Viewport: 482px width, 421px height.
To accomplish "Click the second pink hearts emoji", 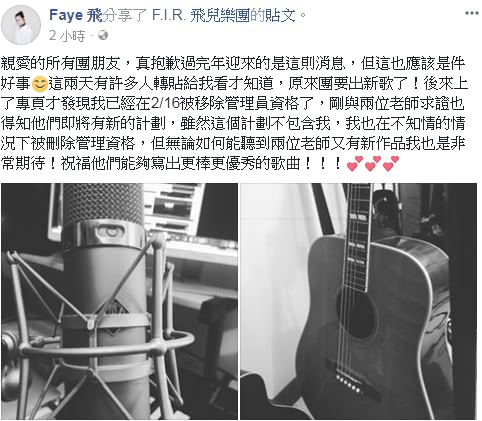I will click(373, 163).
